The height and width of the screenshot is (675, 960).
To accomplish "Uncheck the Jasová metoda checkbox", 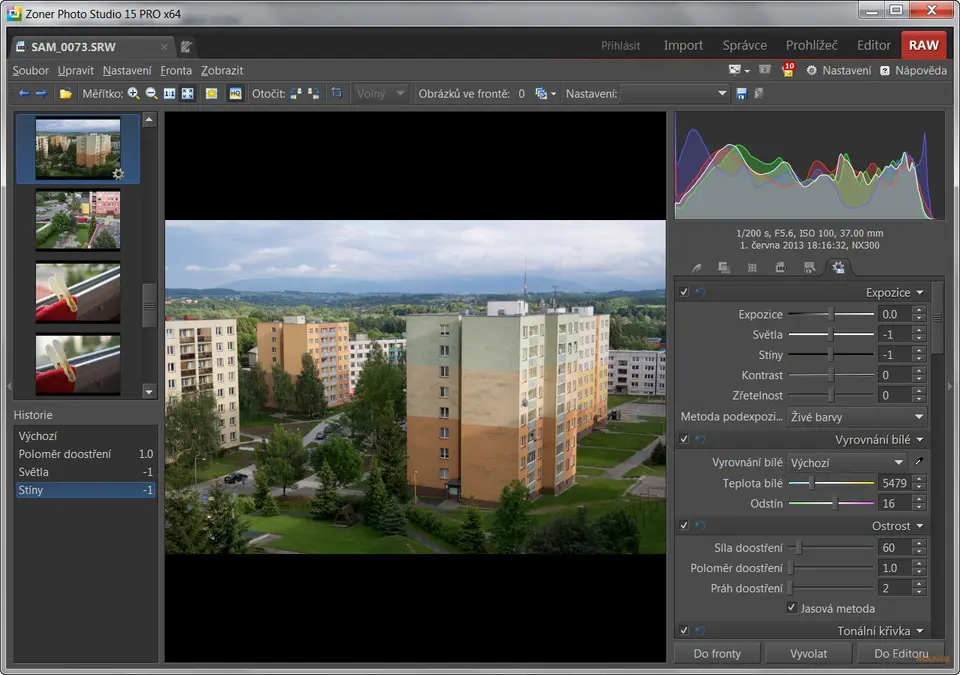I will click(x=792, y=608).
